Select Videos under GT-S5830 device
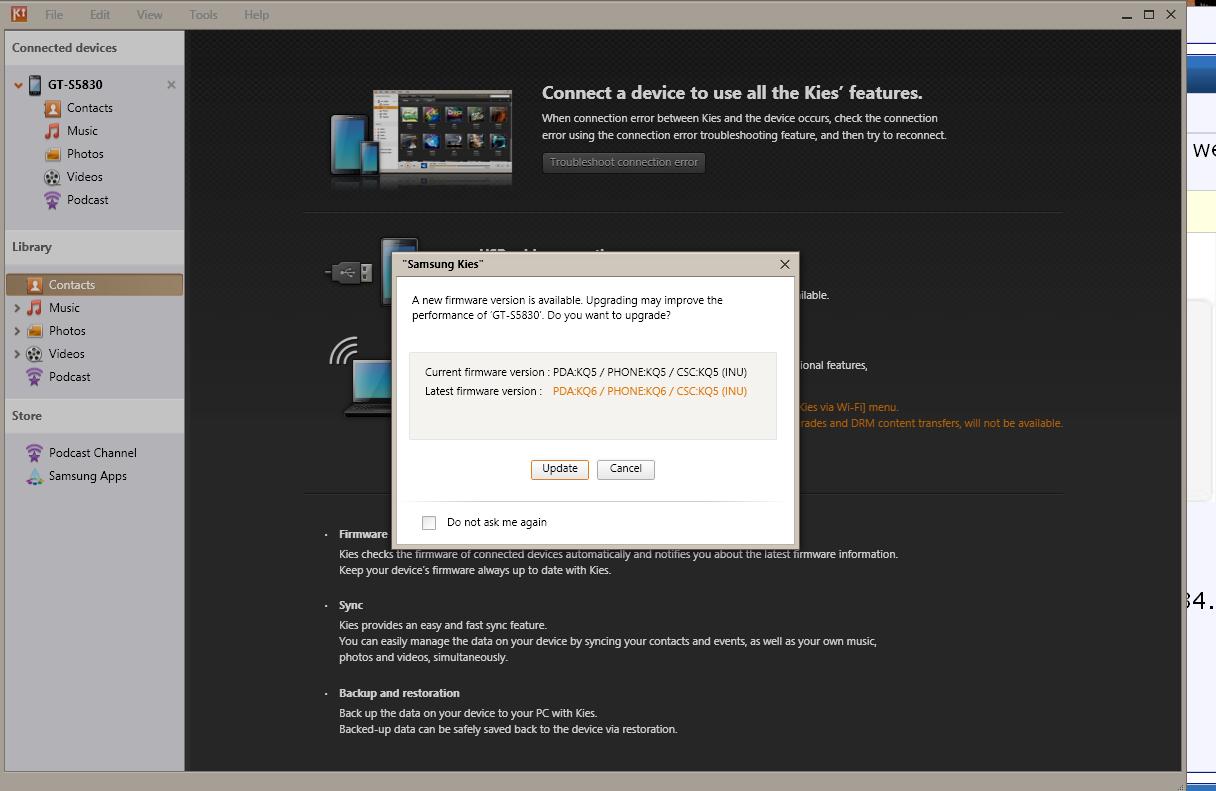The width and height of the screenshot is (1216, 791). (85, 177)
